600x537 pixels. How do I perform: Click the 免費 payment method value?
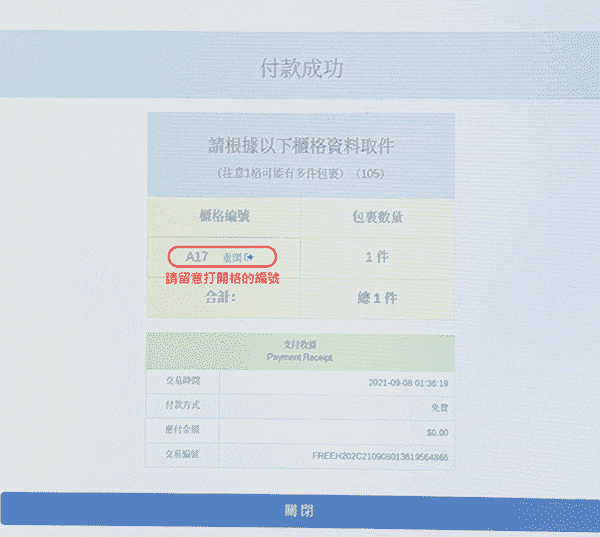[x=440, y=408]
